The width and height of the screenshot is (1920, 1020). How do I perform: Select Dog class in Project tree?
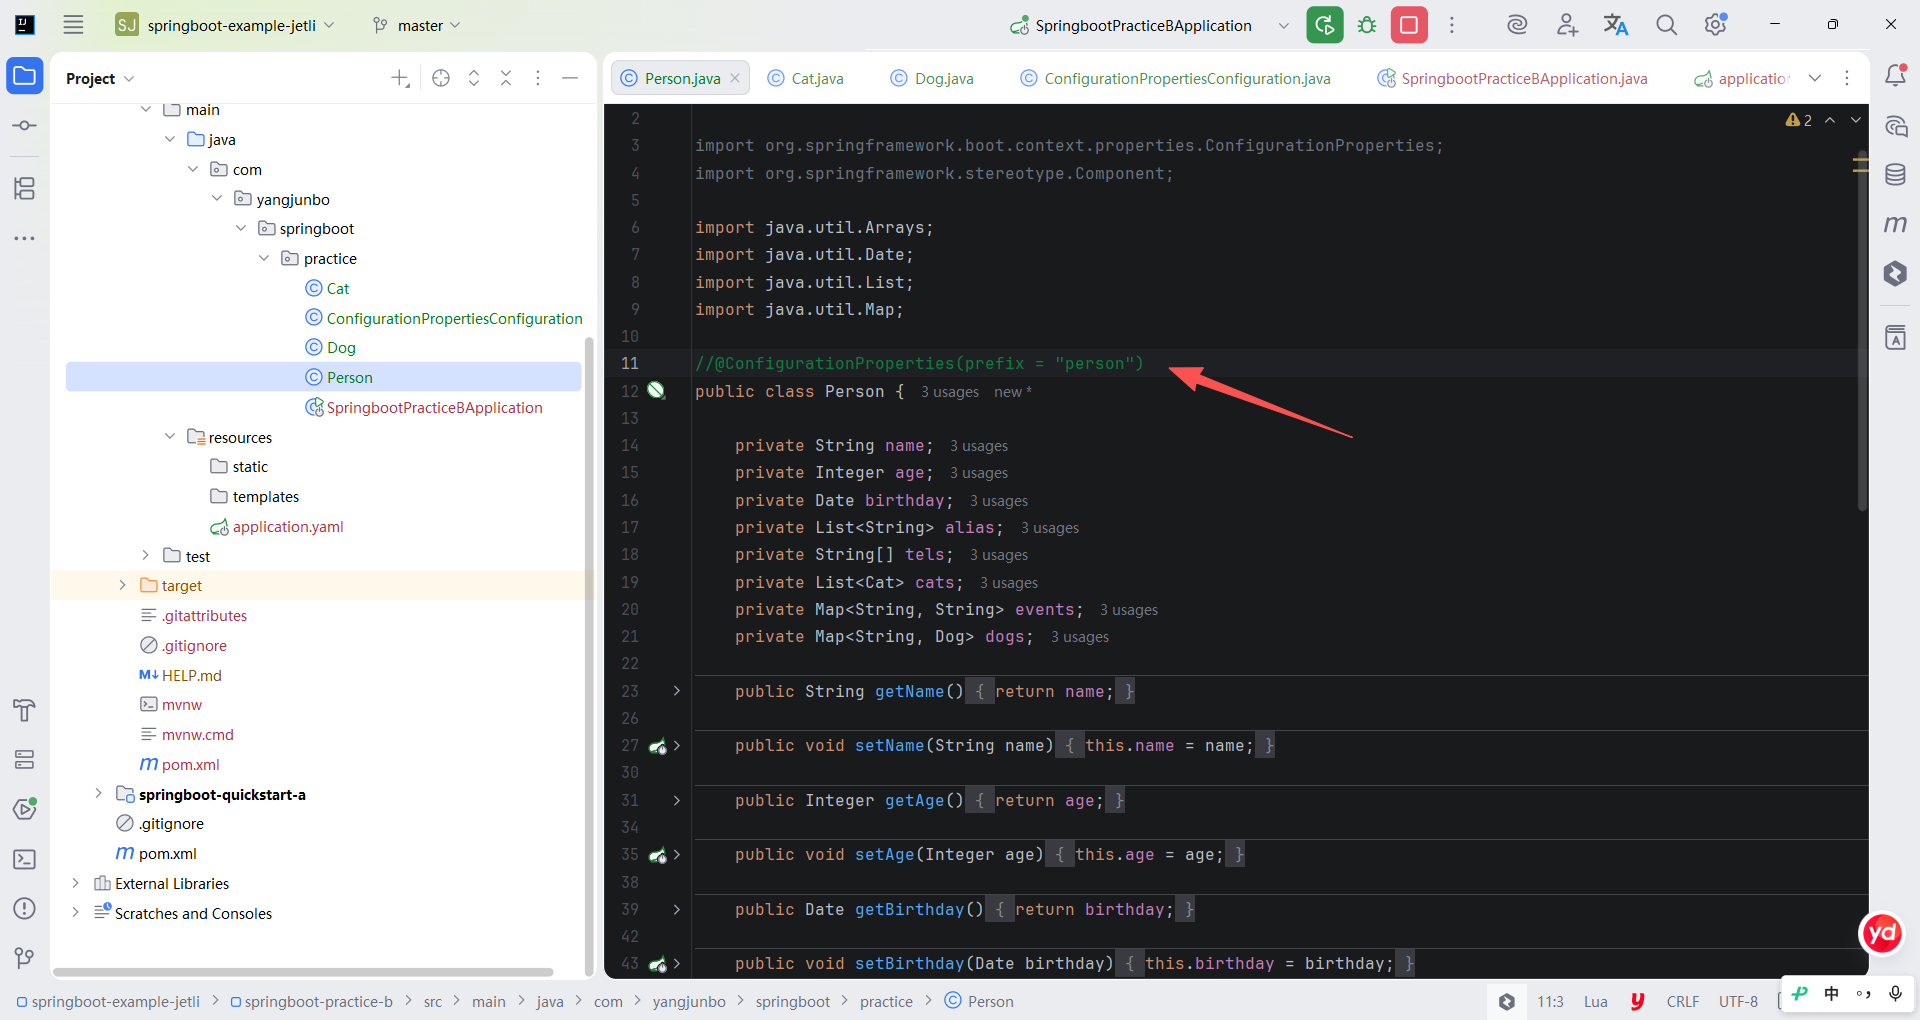tap(330, 348)
